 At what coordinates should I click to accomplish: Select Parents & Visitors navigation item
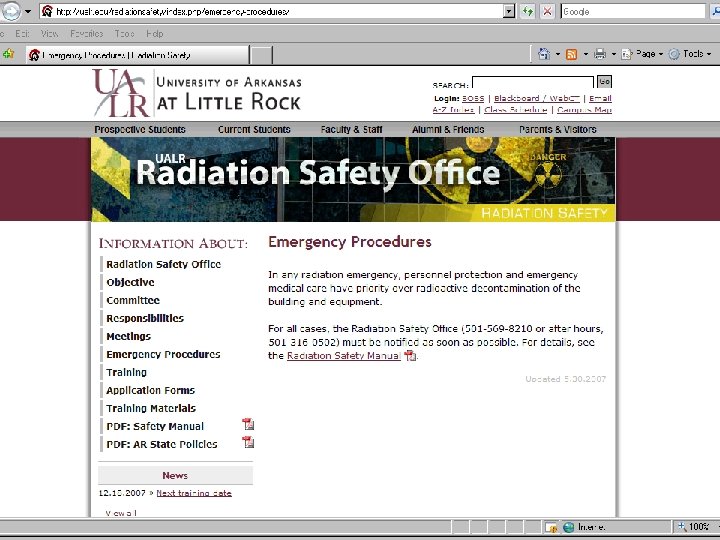[557, 129]
